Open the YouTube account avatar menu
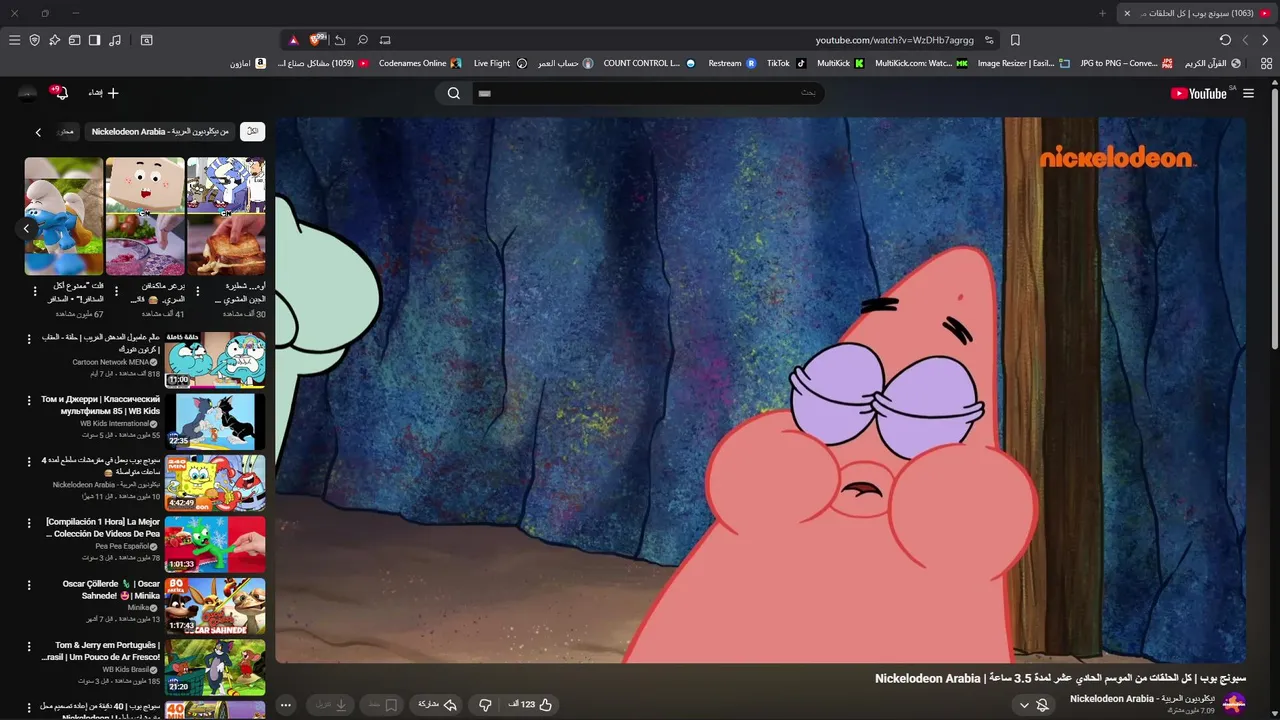The height and width of the screenshot is (720, 1280). 27,93
